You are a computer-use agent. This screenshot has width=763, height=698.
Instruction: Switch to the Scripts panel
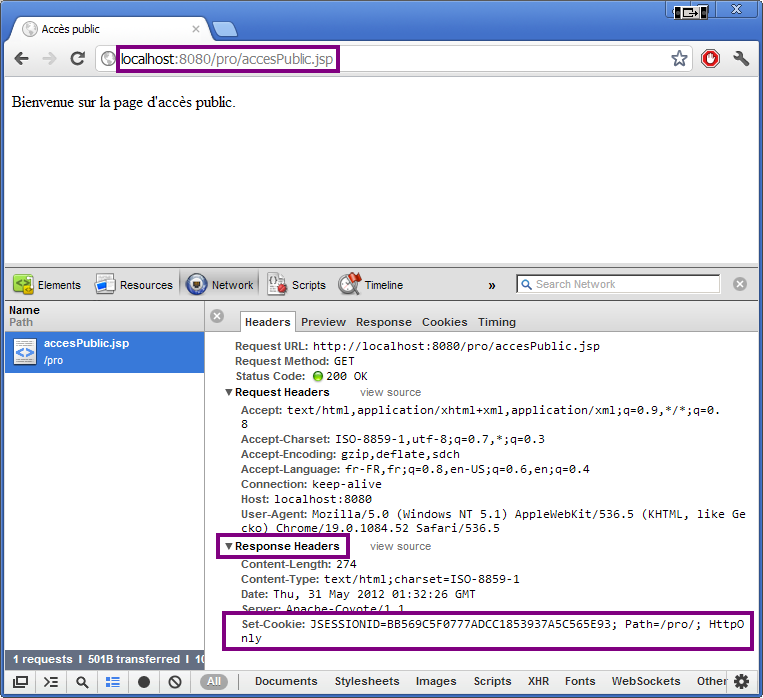point(296,285)
